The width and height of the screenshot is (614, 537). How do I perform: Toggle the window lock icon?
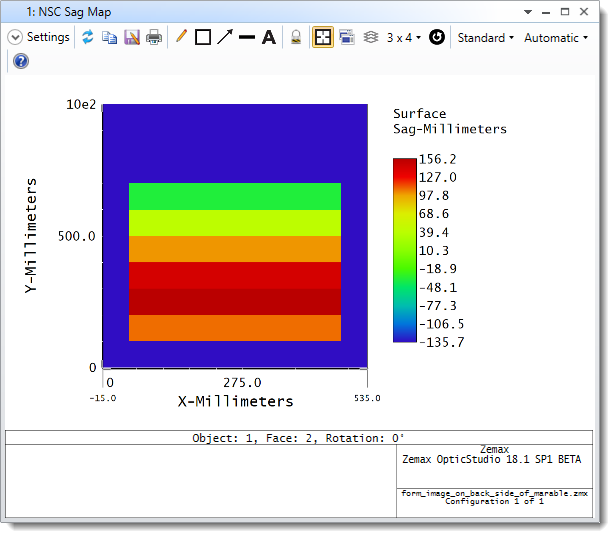coord(296,37)
